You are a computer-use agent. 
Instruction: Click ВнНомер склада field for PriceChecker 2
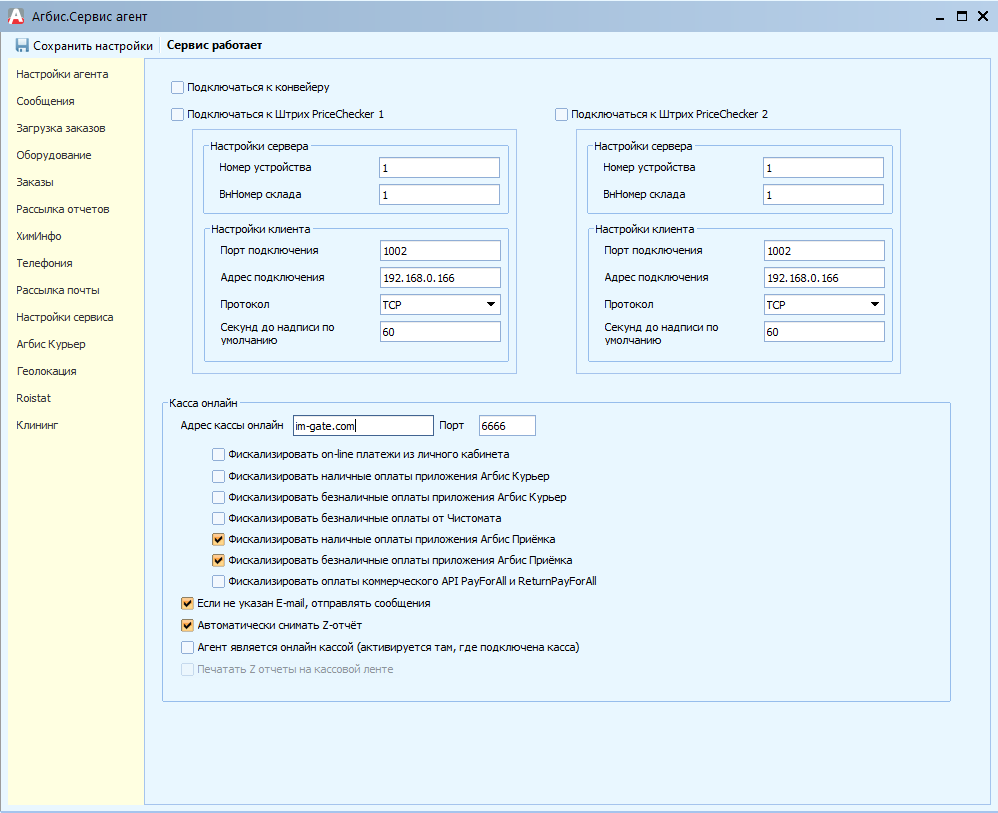[823, 195]
